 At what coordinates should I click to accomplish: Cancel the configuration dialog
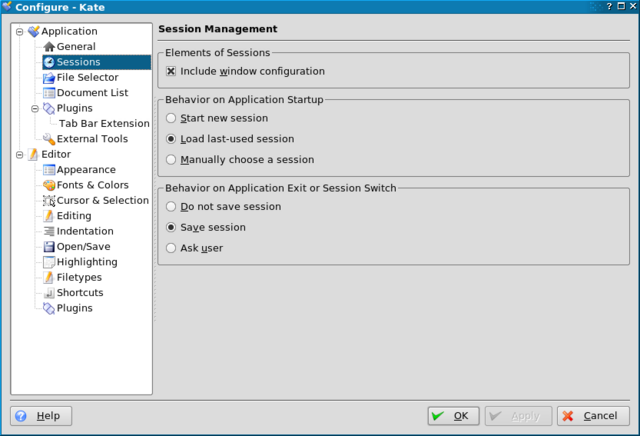[593, 416]
